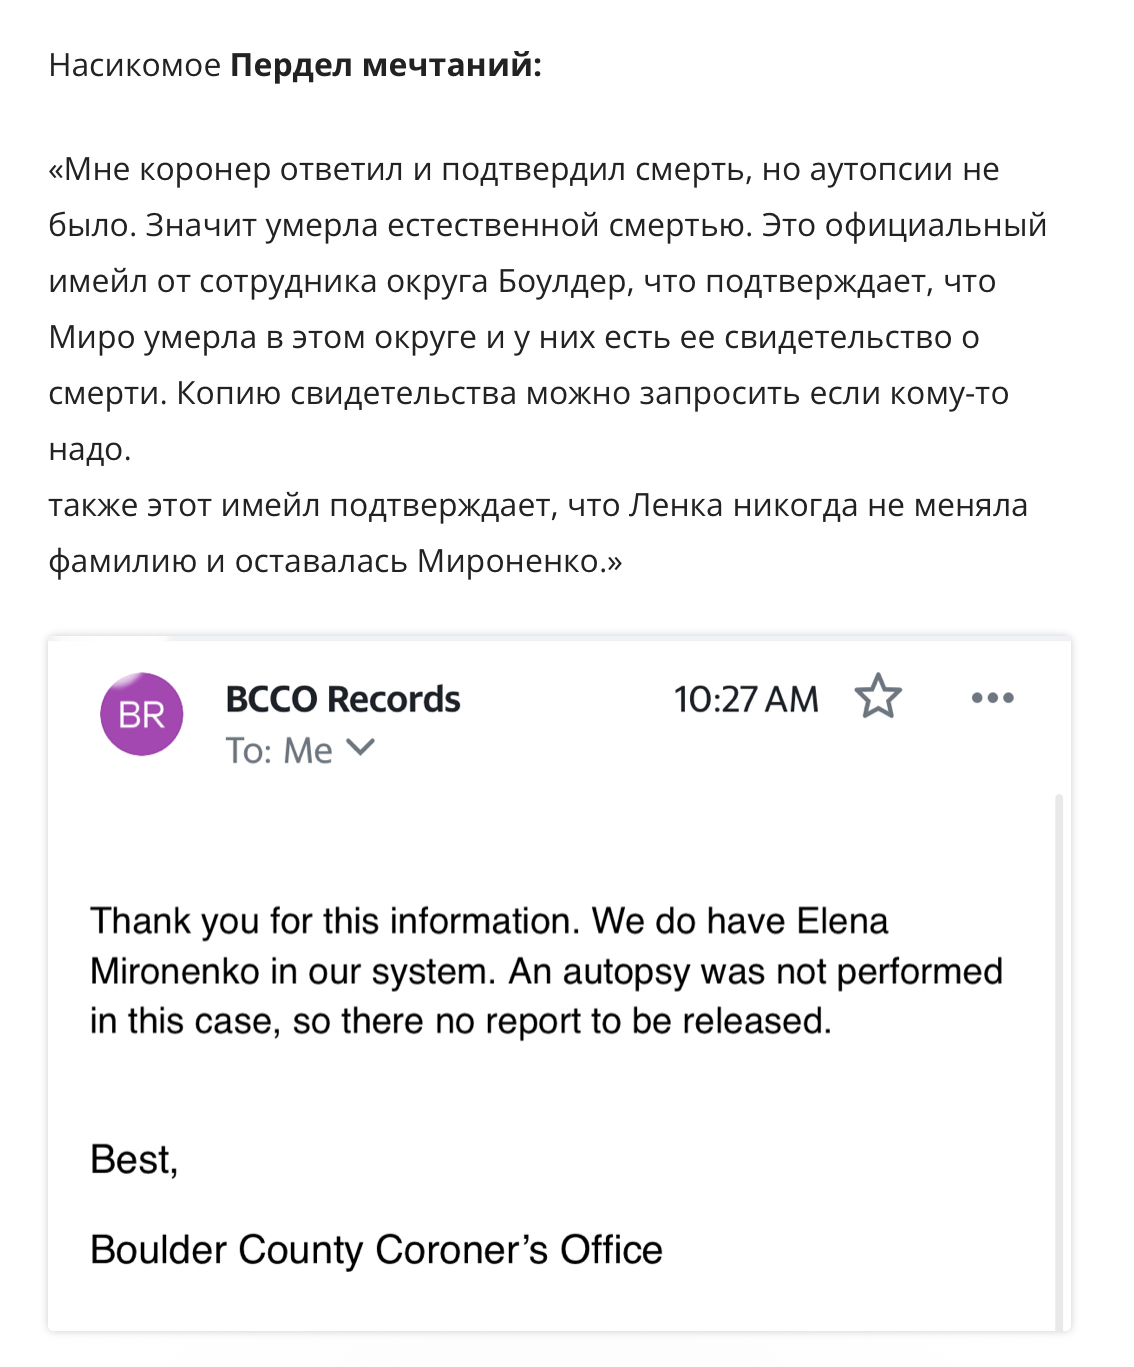
Task: Expand recipient details chevron beside Me
Action: pyautogui.click(x=360, y=747)
